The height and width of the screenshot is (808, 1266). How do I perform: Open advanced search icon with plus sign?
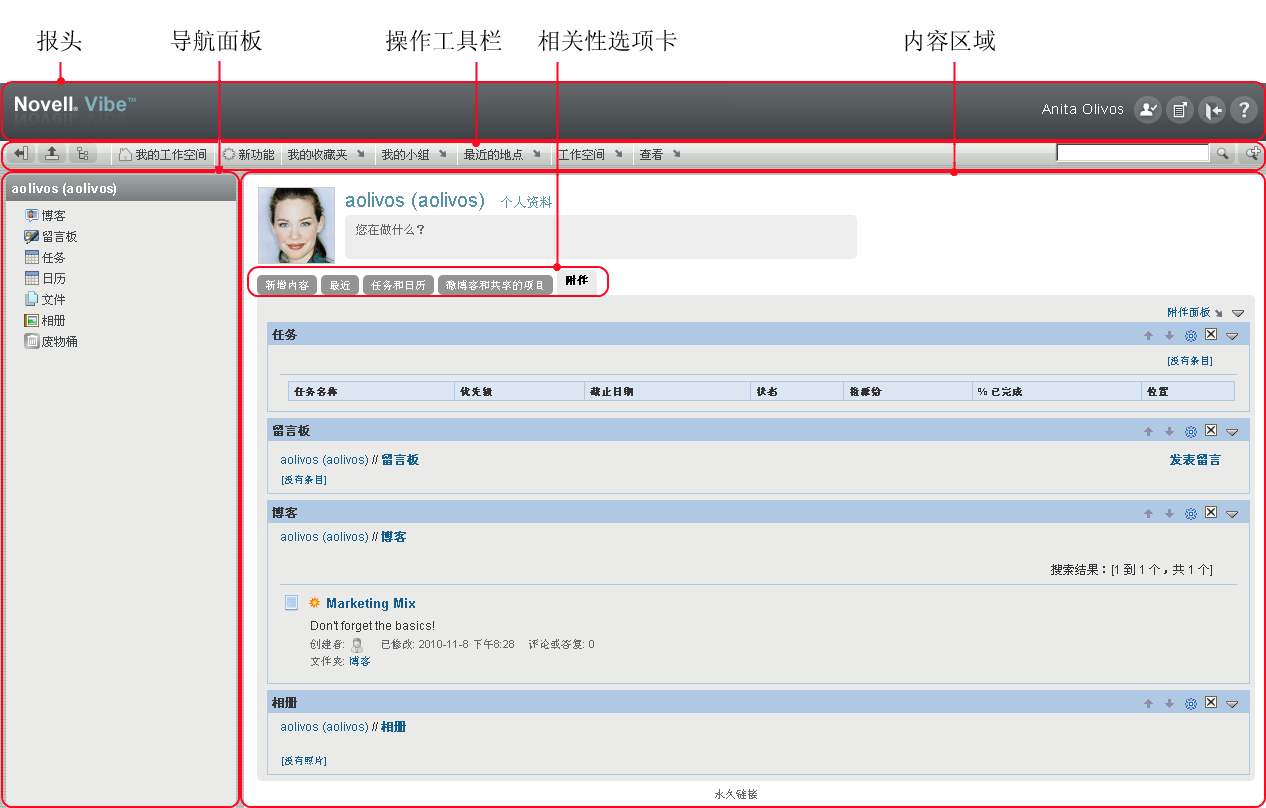point(1250,154)
